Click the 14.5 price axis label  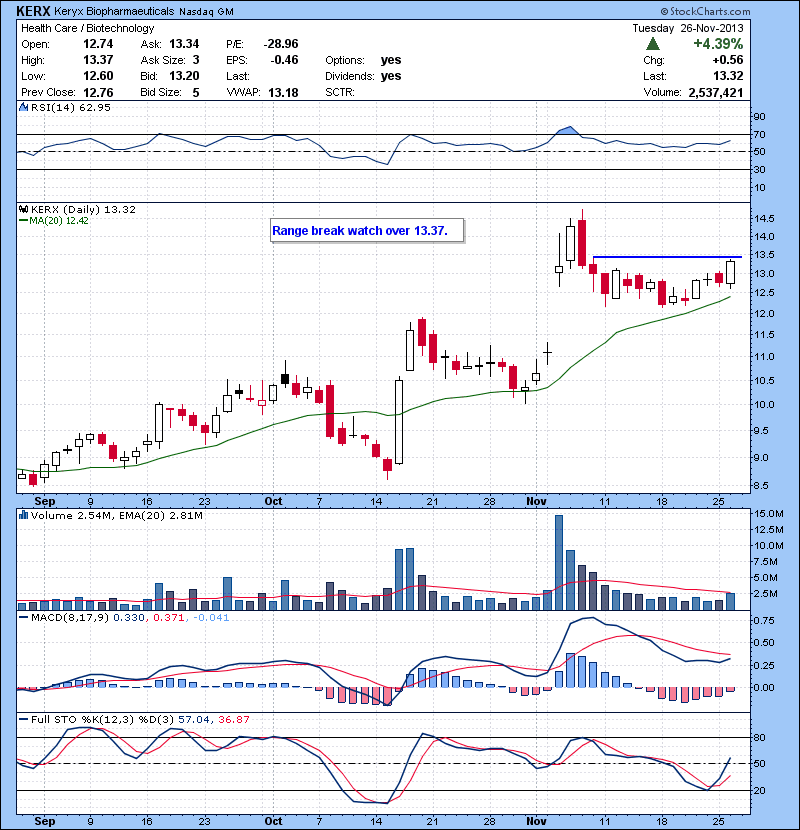(x=764, y=218)
